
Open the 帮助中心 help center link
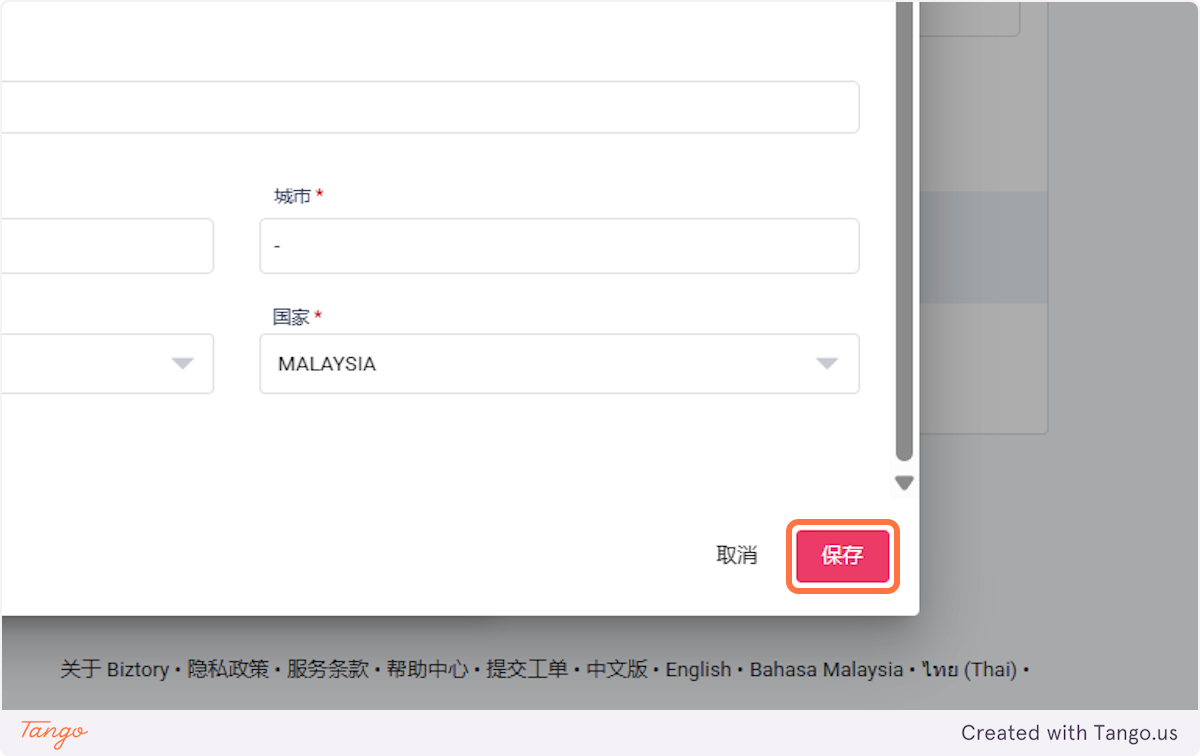(428, 669)
